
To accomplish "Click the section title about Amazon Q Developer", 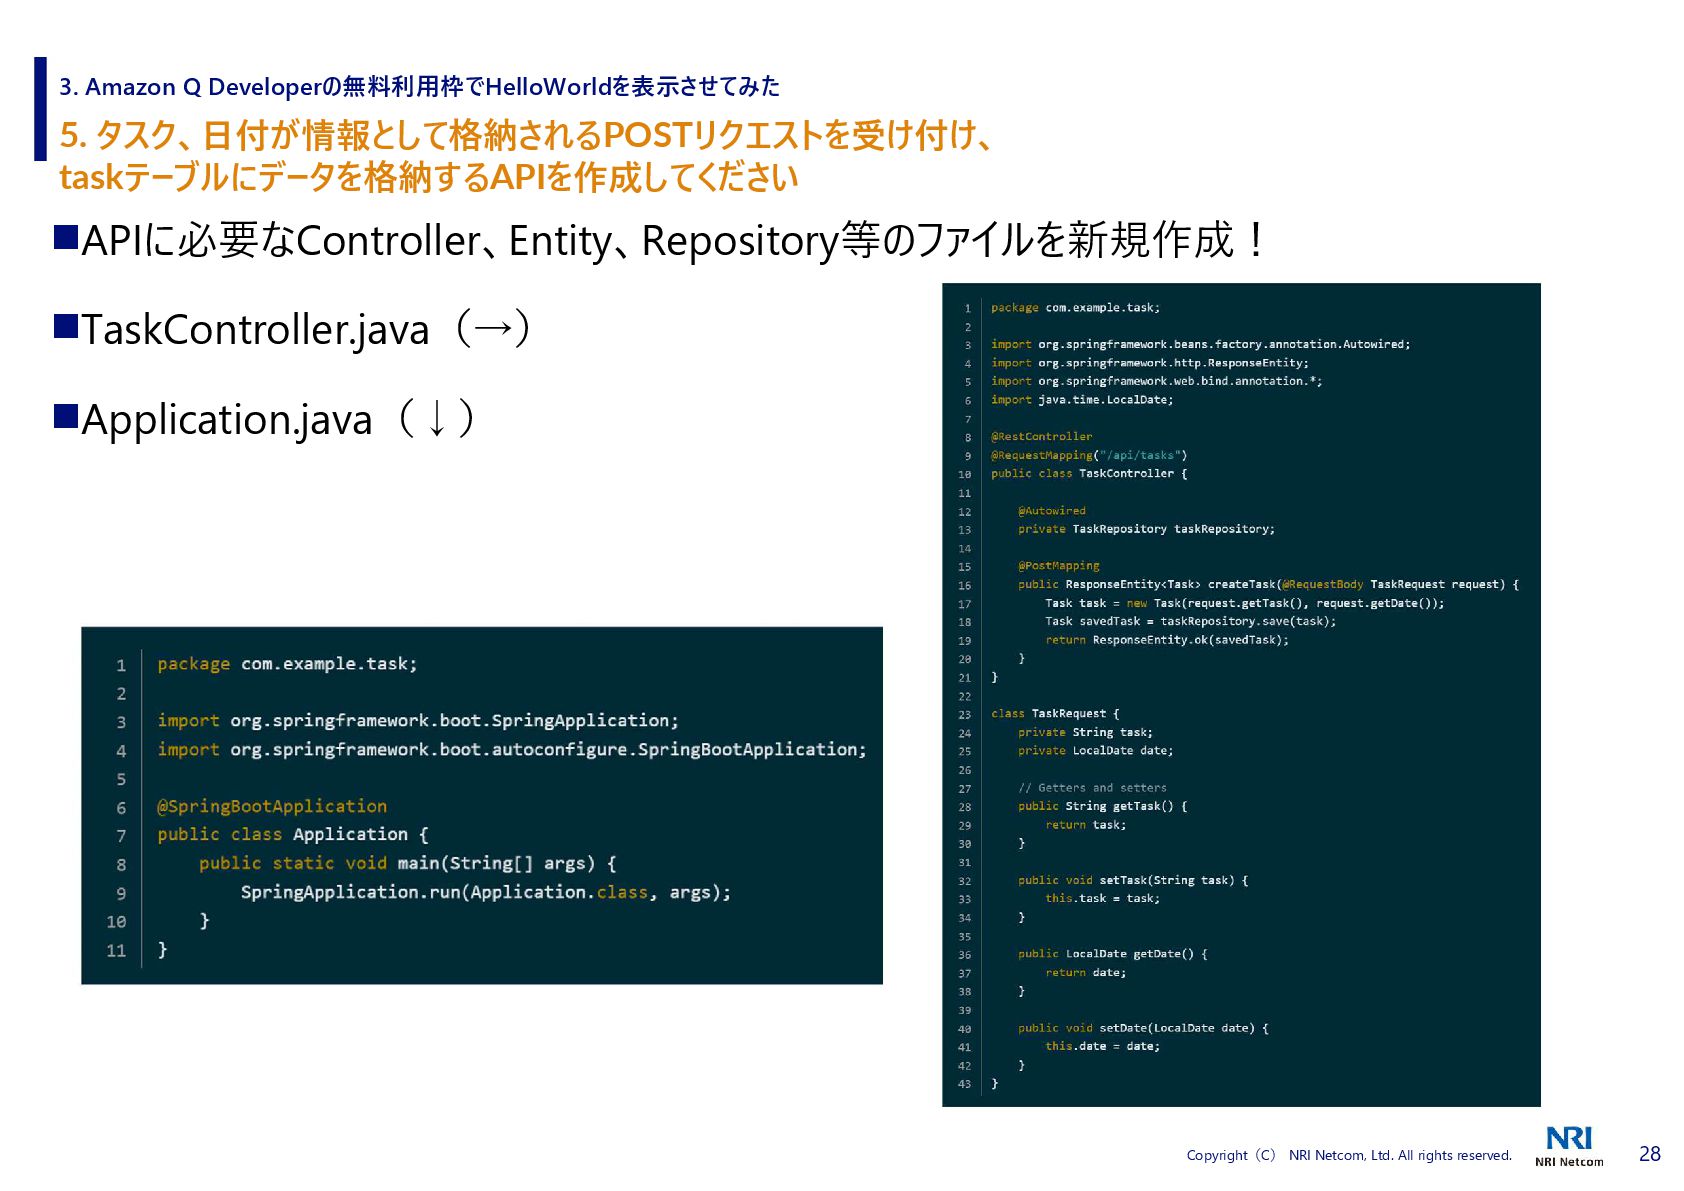I will 420,87.
